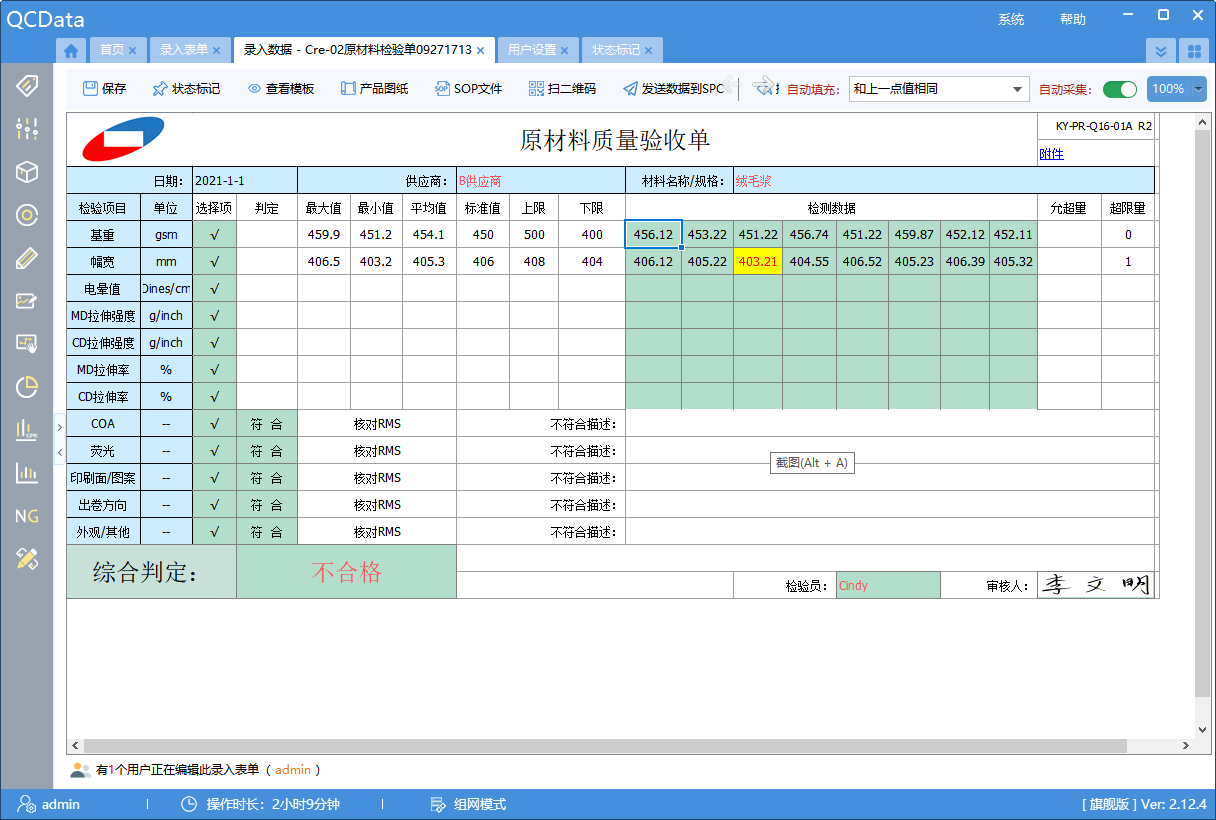The width and height of the screenshot is (1216, 820).
Task: Uncheck the 基重 row selection checkmark
Action: point(213,233)
